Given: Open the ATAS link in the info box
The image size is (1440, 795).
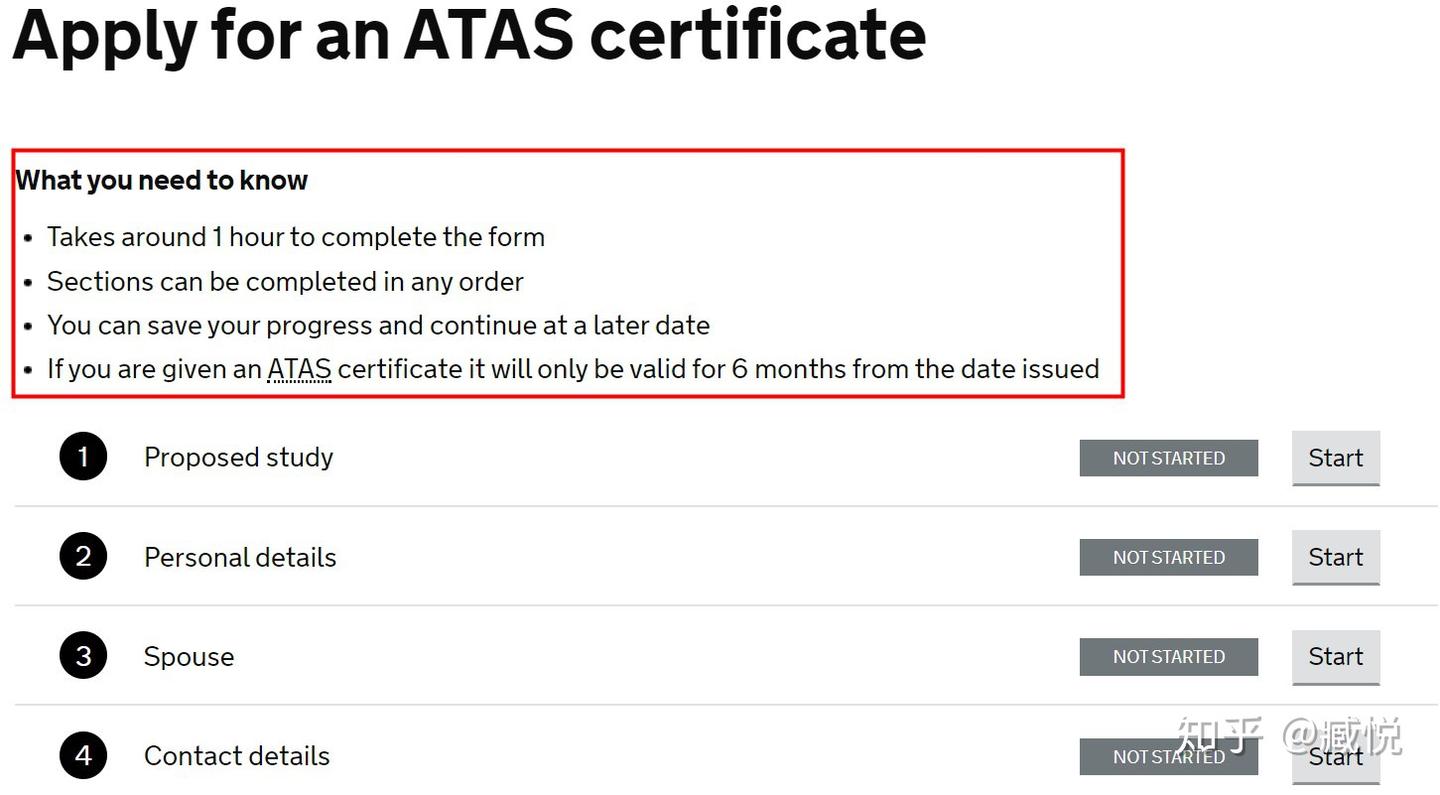Looking at the screenshot, I should click(298, 368).
